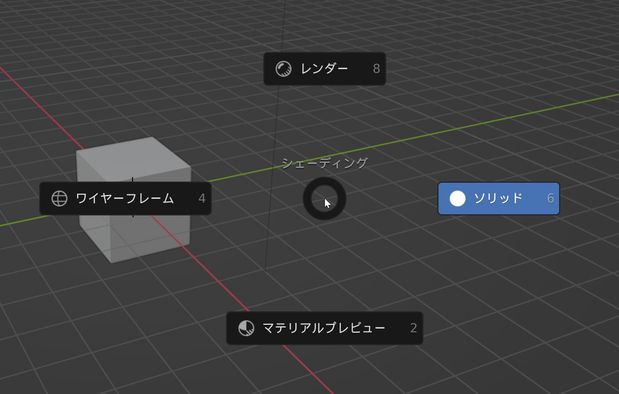Switch to マテリアルプレビュー shading mode
This screenshot has width=619, height=394.
(325, 328)
